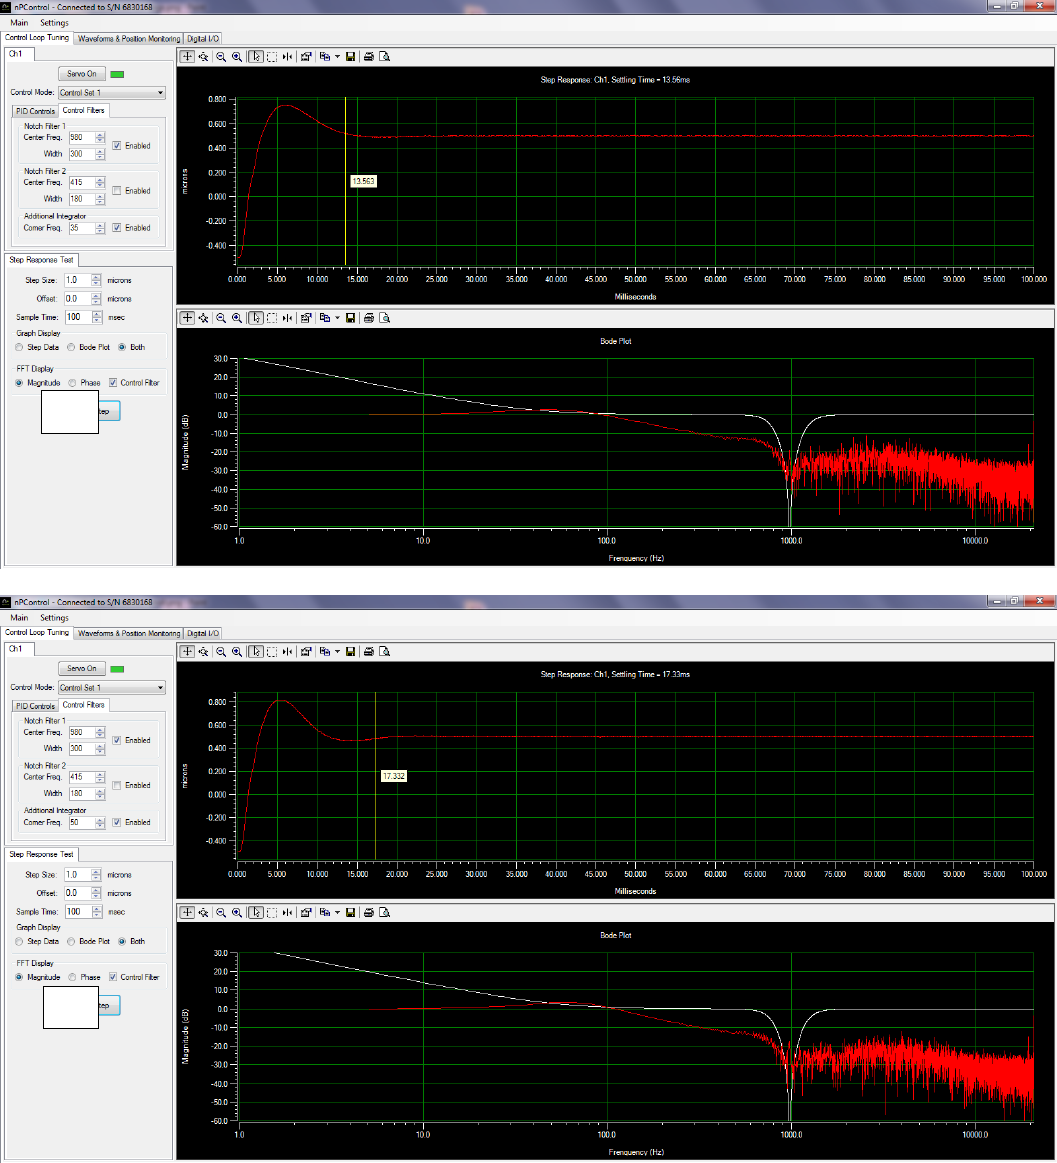This screenshot has height=1163, width=1057.
Task: Toggle Additional Integrator Enabled checkbox in top window
Action: click(x=117, y=228)
